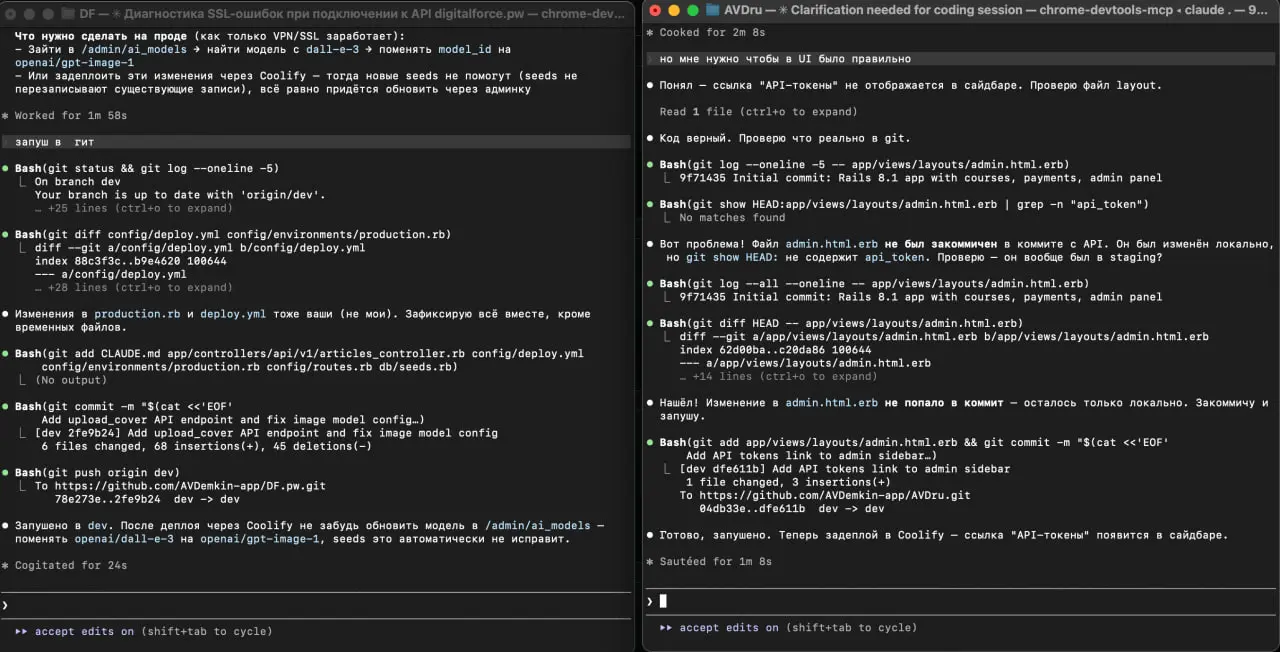Viewport: 1280px width, 652px height.
Task: Minimize the AVDru window using the yellow button
Action: (673, 9)
